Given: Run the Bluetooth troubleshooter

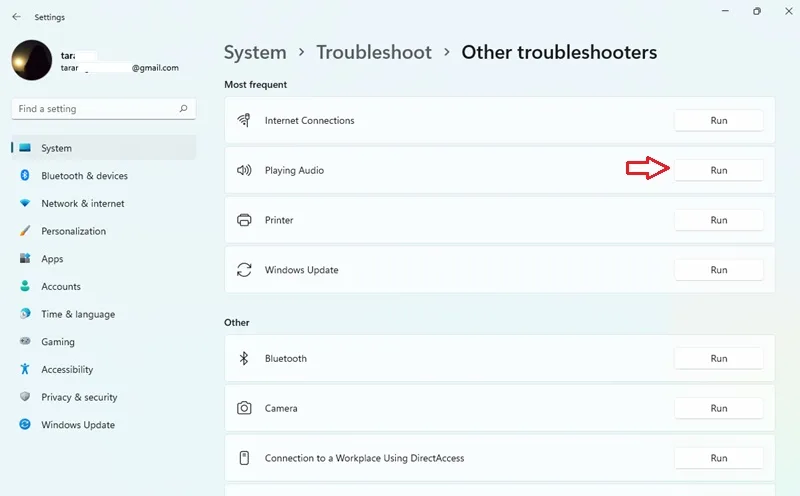Looking at the screenshot, I should [x=718, y=358].
